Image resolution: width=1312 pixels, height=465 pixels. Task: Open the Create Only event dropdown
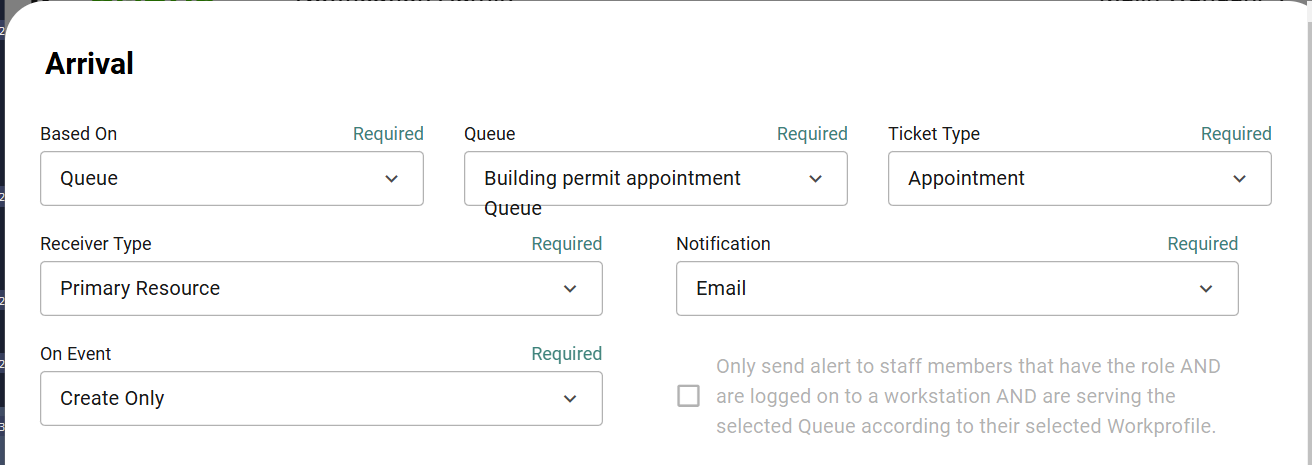point(300,399)
